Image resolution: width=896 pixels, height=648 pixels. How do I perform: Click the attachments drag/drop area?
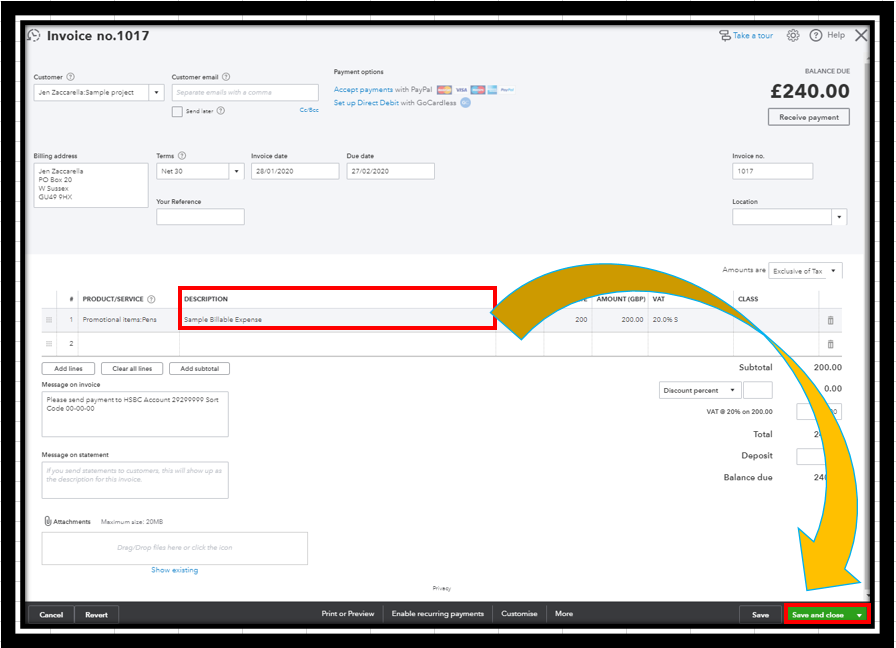[x=175, y=548]
